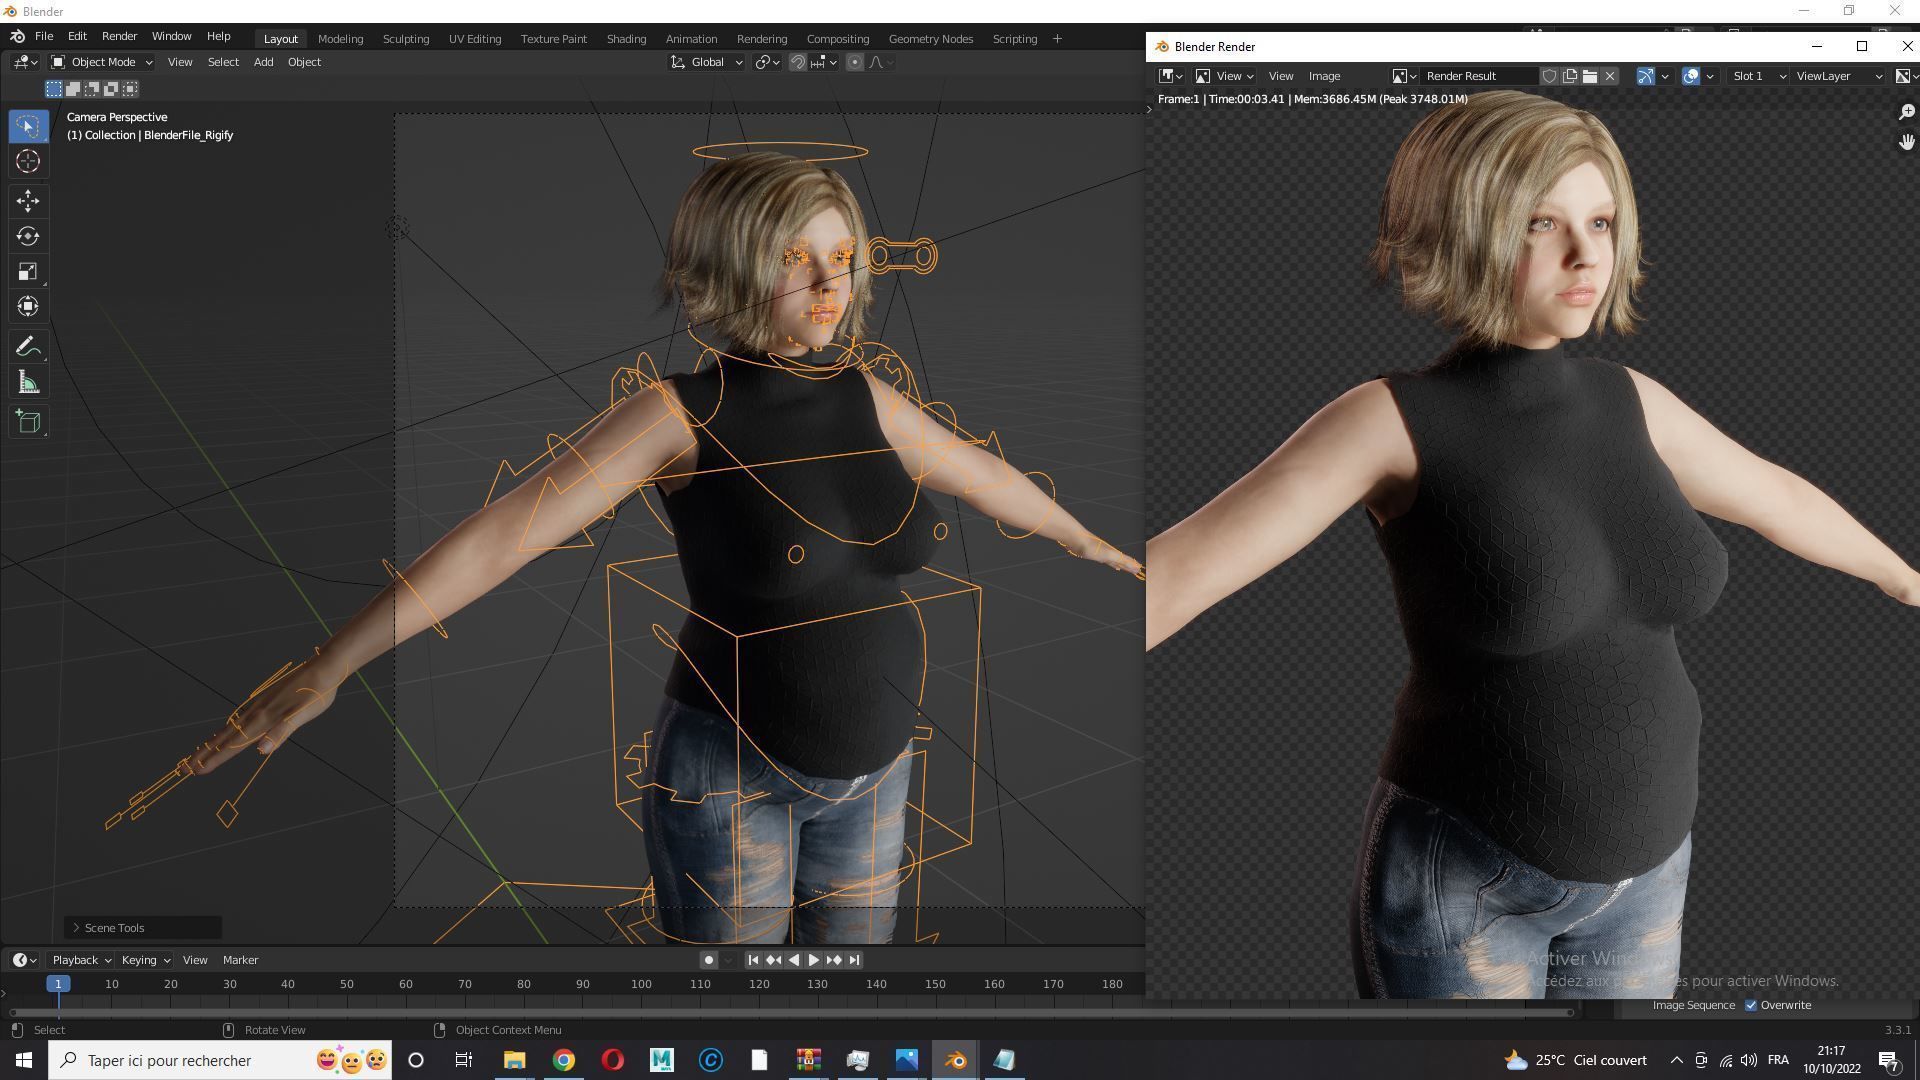The width and height of the screenshot is (1920, 1080).
Task: Jump to next keyframe
Action: click(x=834, y=960)
